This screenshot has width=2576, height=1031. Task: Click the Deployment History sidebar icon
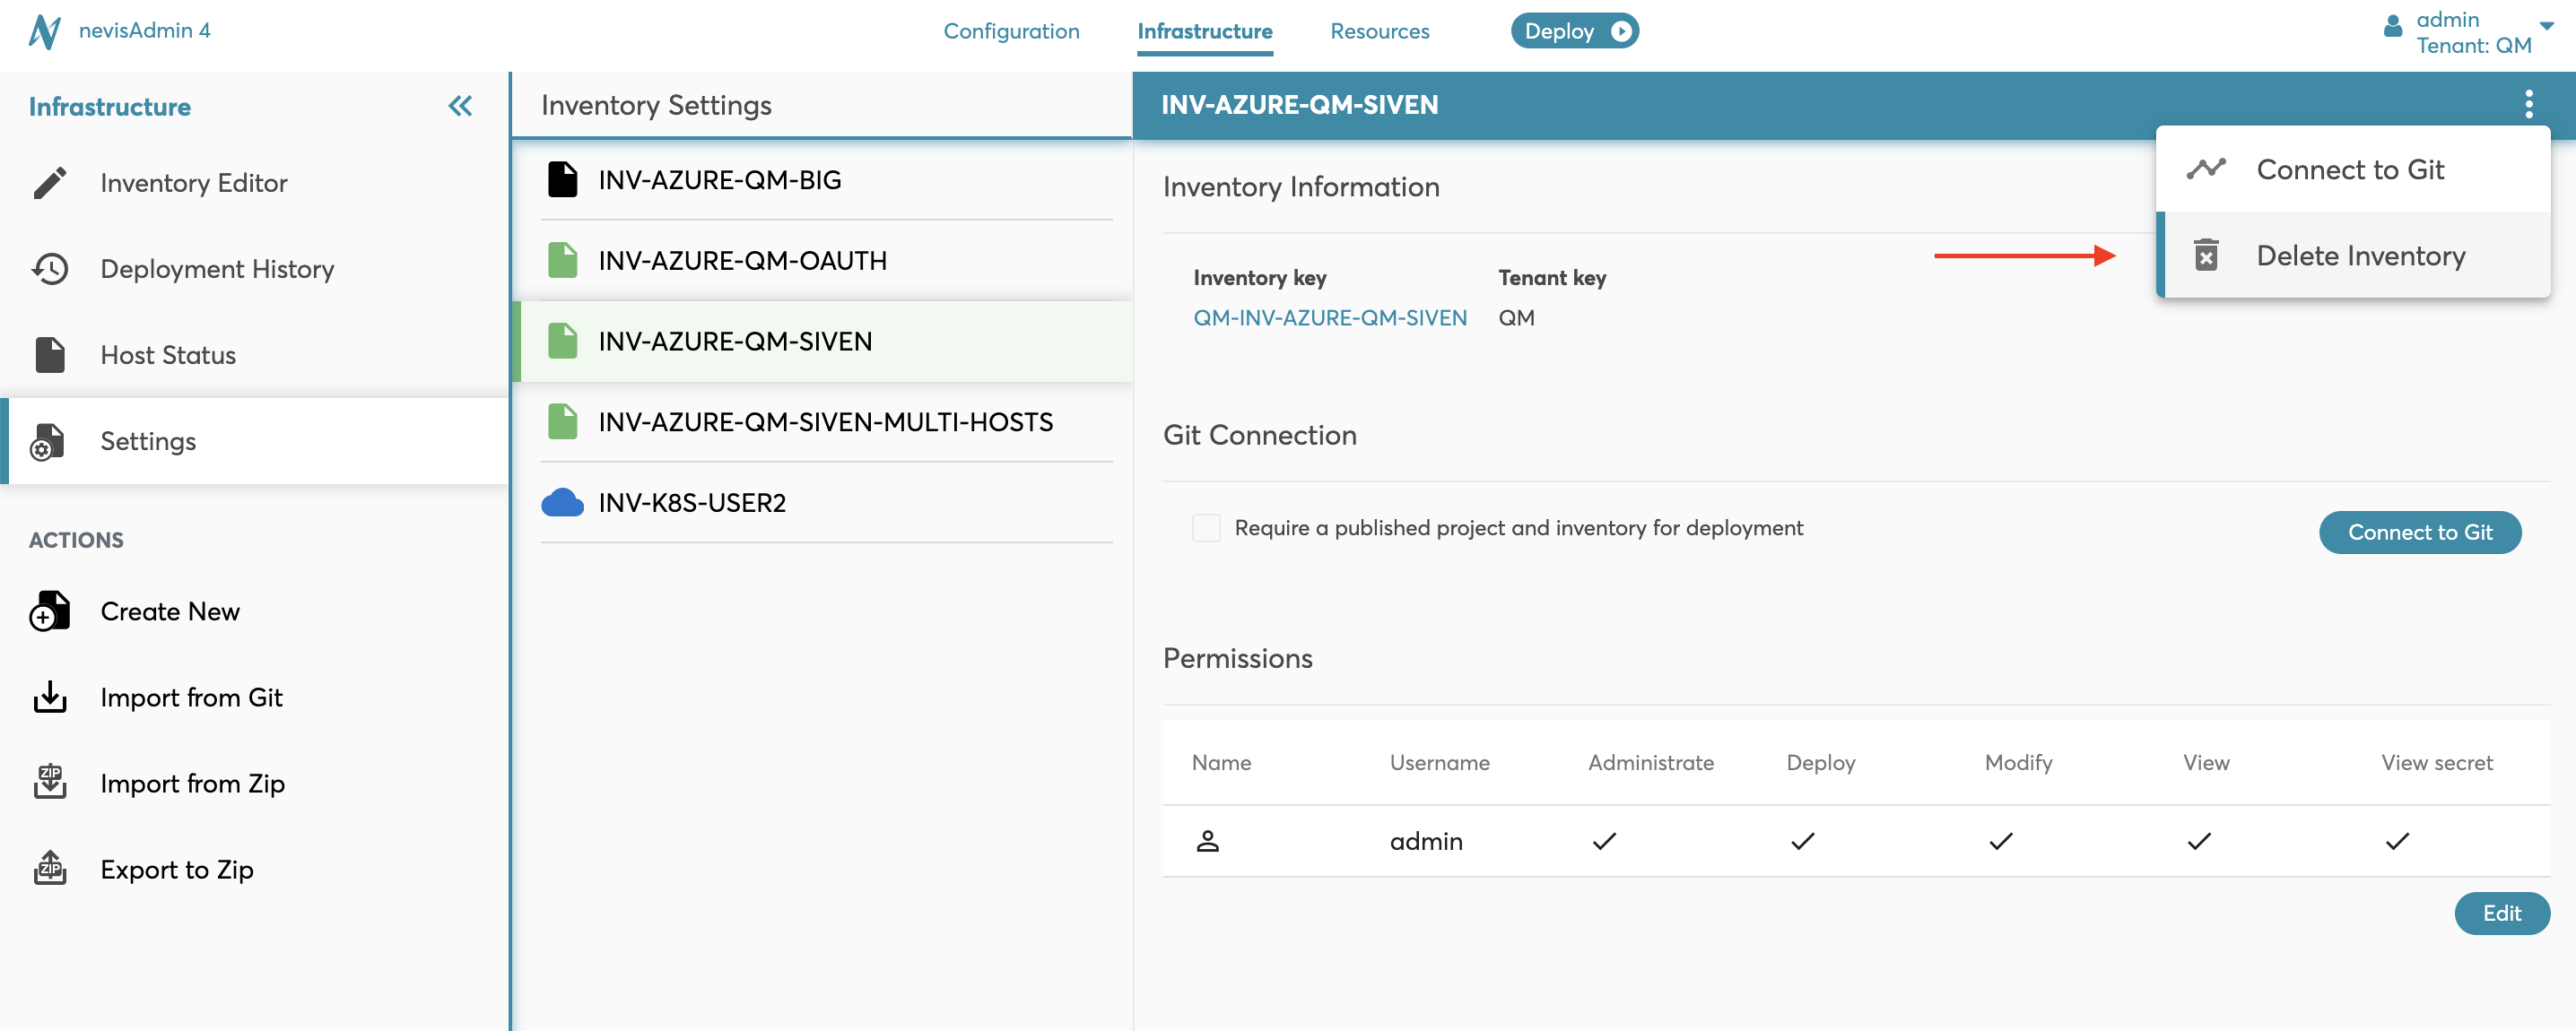point(51,267)
